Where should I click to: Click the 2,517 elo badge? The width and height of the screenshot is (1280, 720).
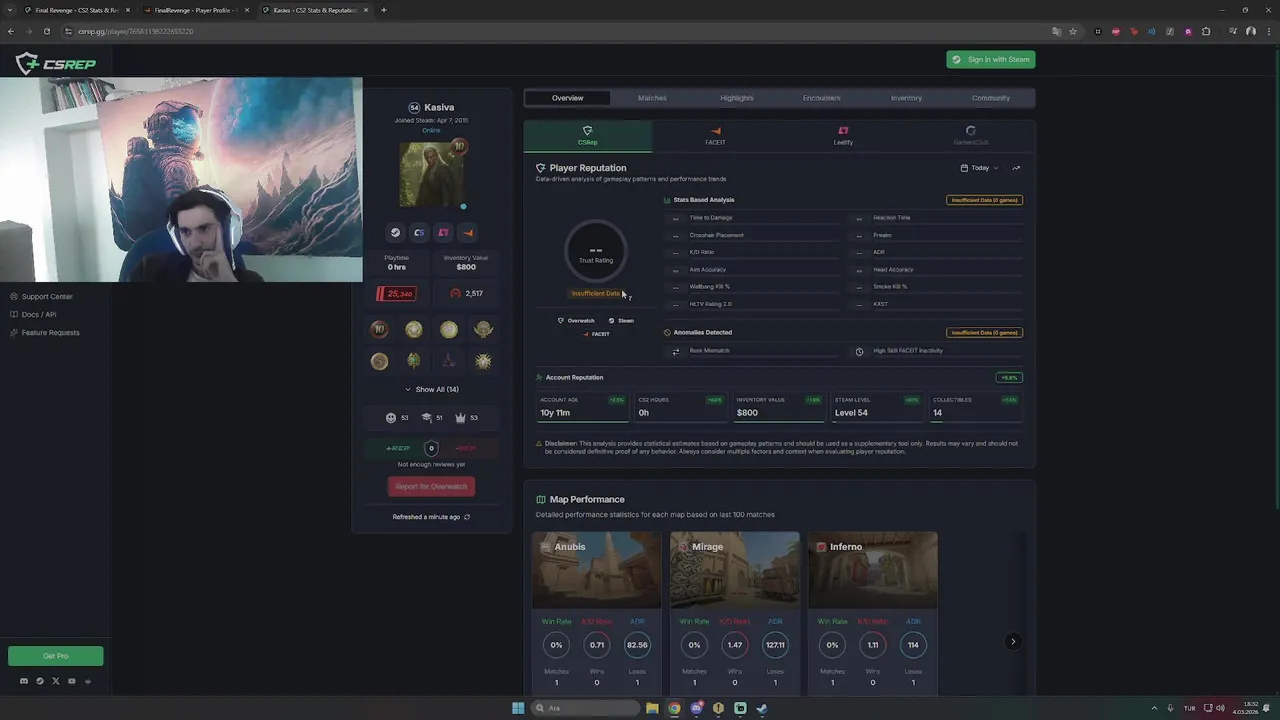coord(467,293)
